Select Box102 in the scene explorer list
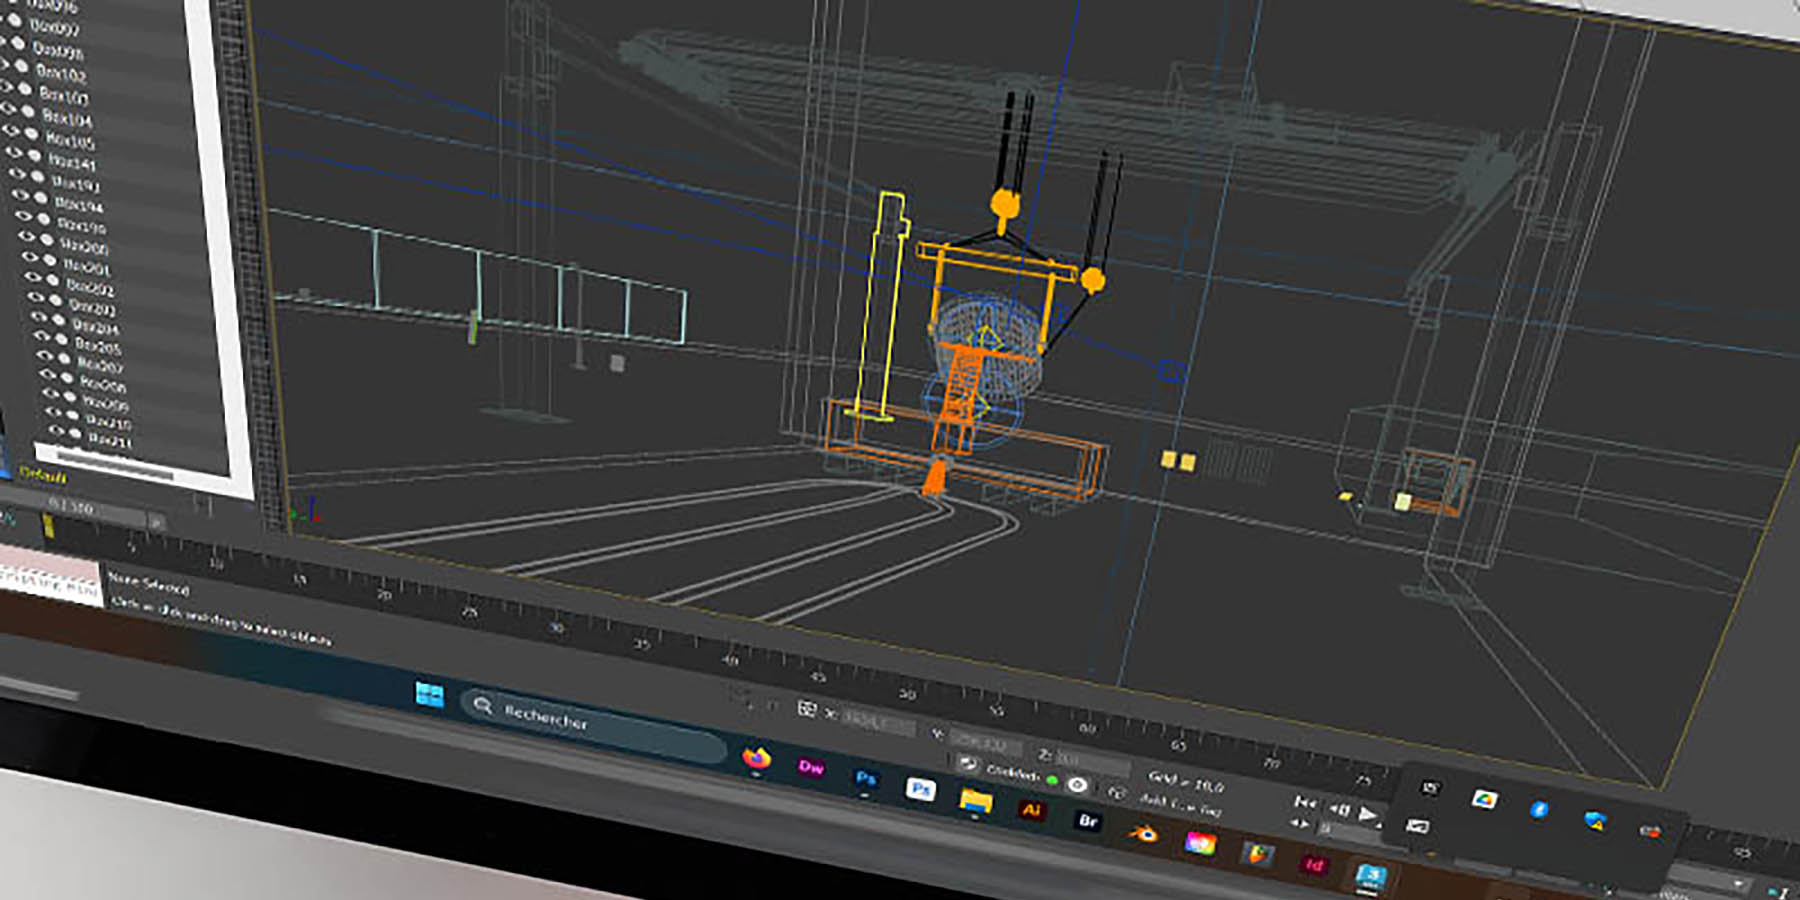 pyautogui.click(x=61, y=73)
